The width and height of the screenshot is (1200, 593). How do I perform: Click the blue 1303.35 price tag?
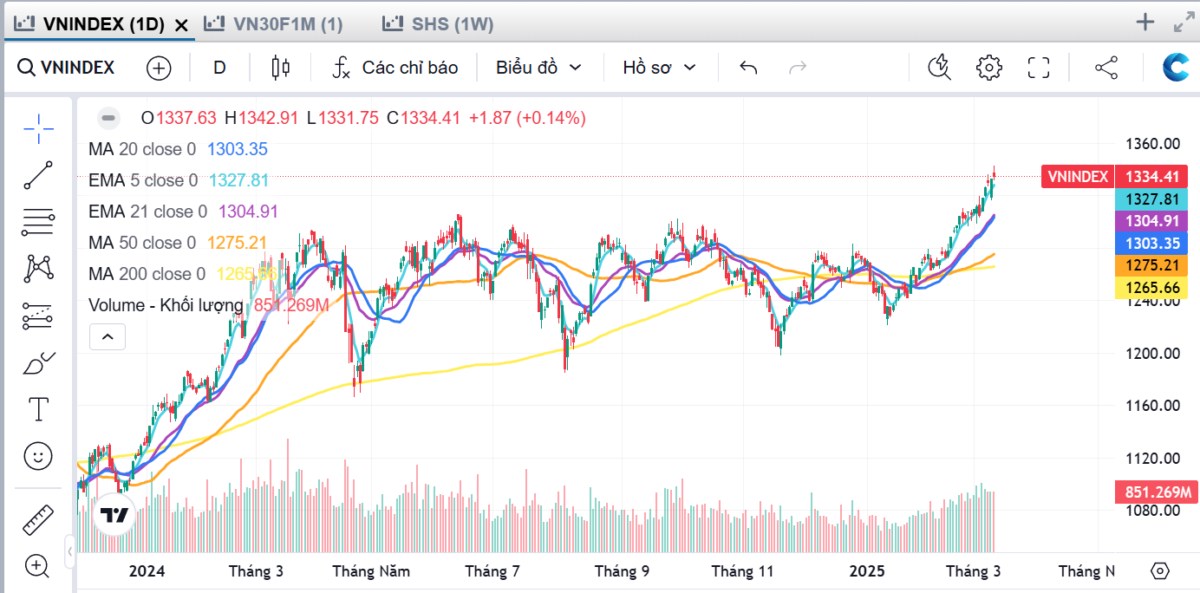pyautogui.click(x=1152, y=243)
